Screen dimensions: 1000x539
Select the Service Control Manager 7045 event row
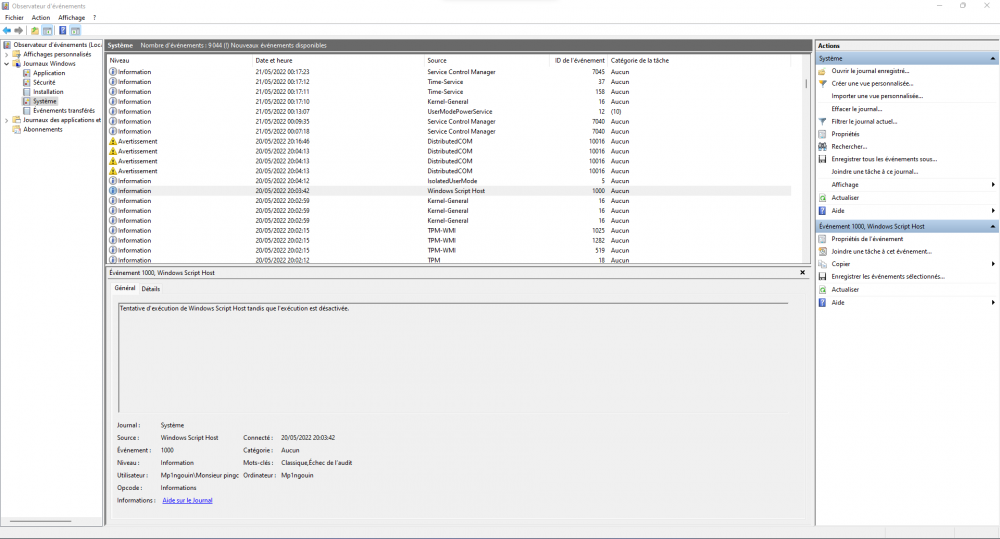tap(449, 72)
